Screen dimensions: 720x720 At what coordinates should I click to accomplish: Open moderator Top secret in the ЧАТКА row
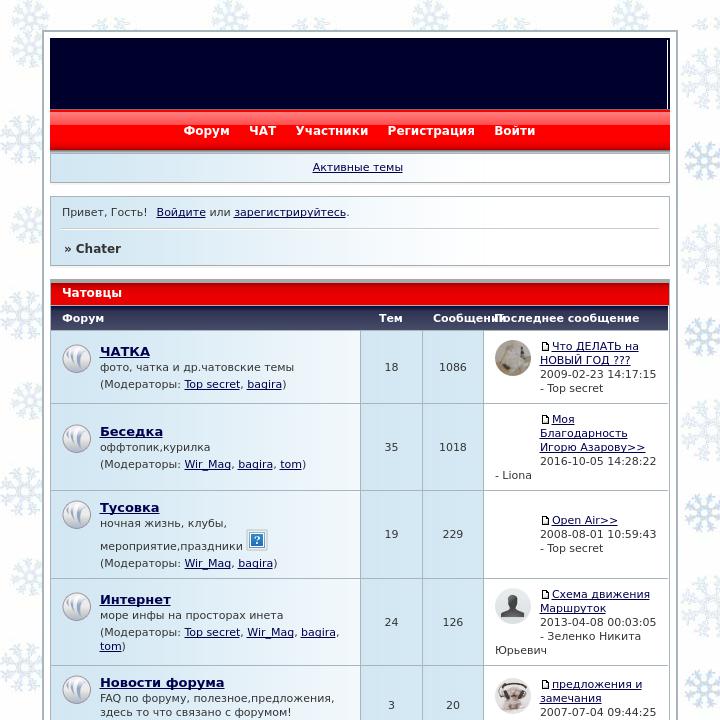pos(212,384)
